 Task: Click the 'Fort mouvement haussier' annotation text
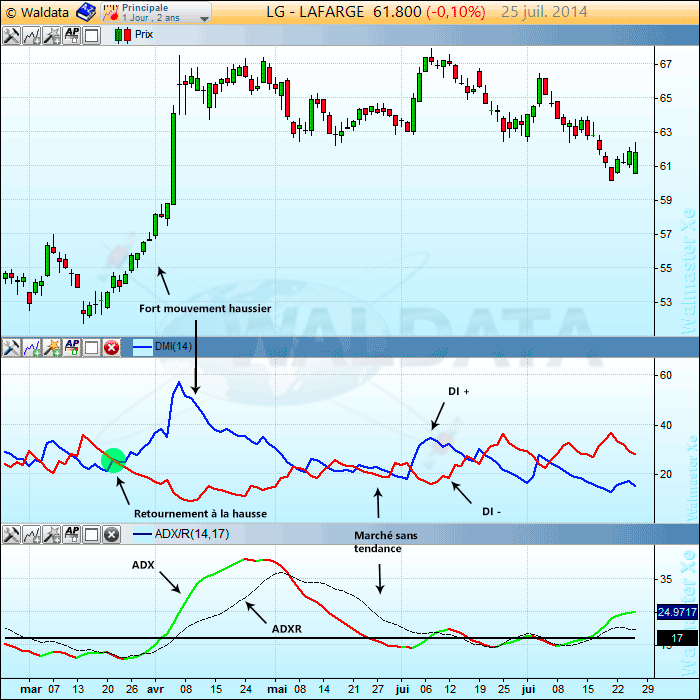[205, 308]
